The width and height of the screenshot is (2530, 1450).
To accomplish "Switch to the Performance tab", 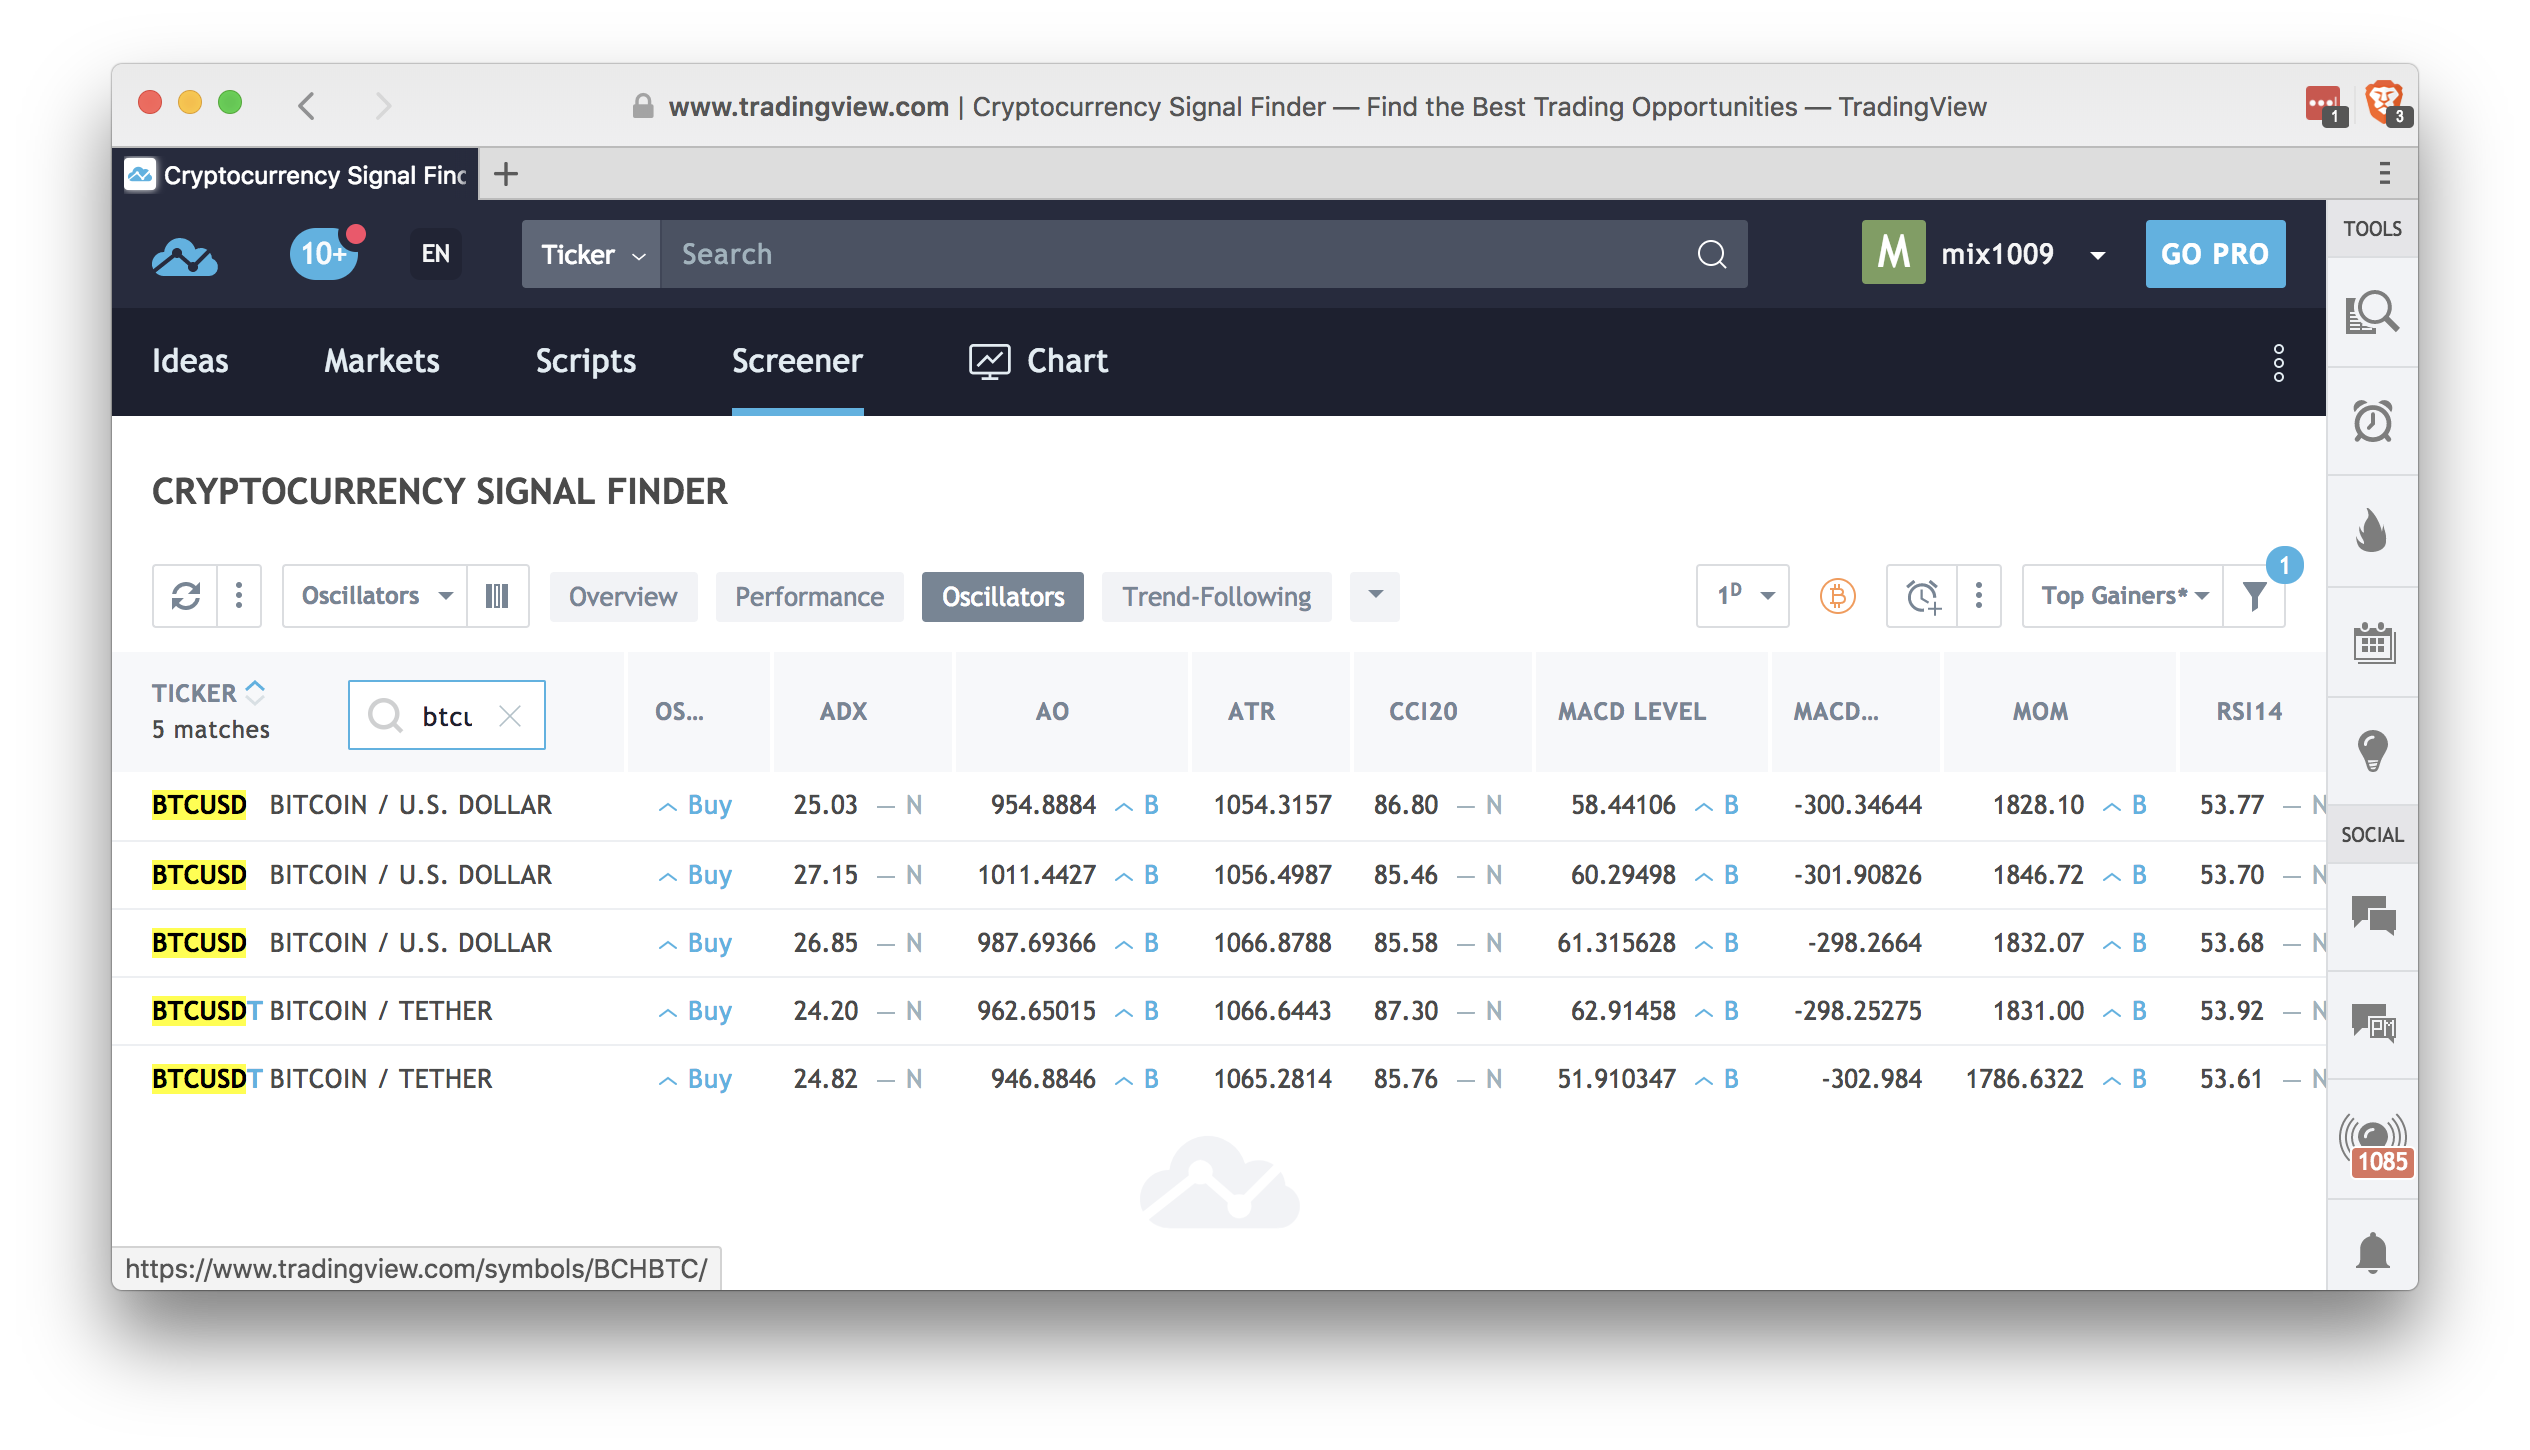I will (x=809, y=597).
